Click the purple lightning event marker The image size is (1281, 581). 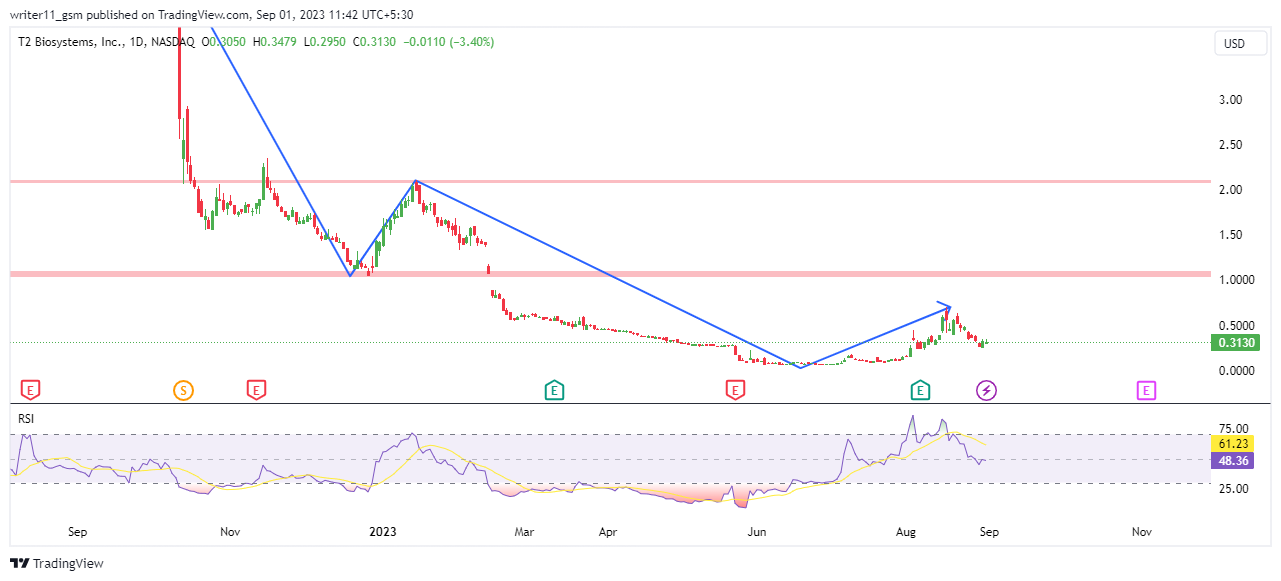[986, 390]
